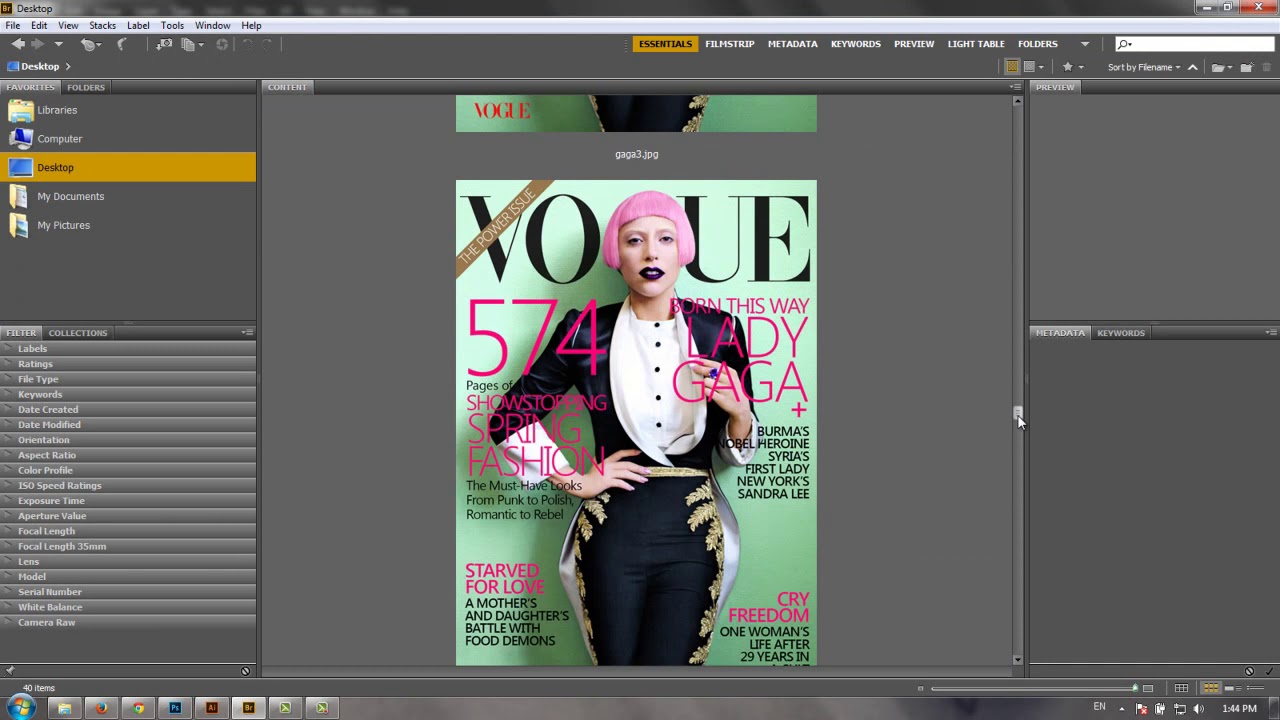Lock thumbnail grid icon
Image resolution: width=1280 pixels, height=720 pixels.
(x=1182, y=688)
